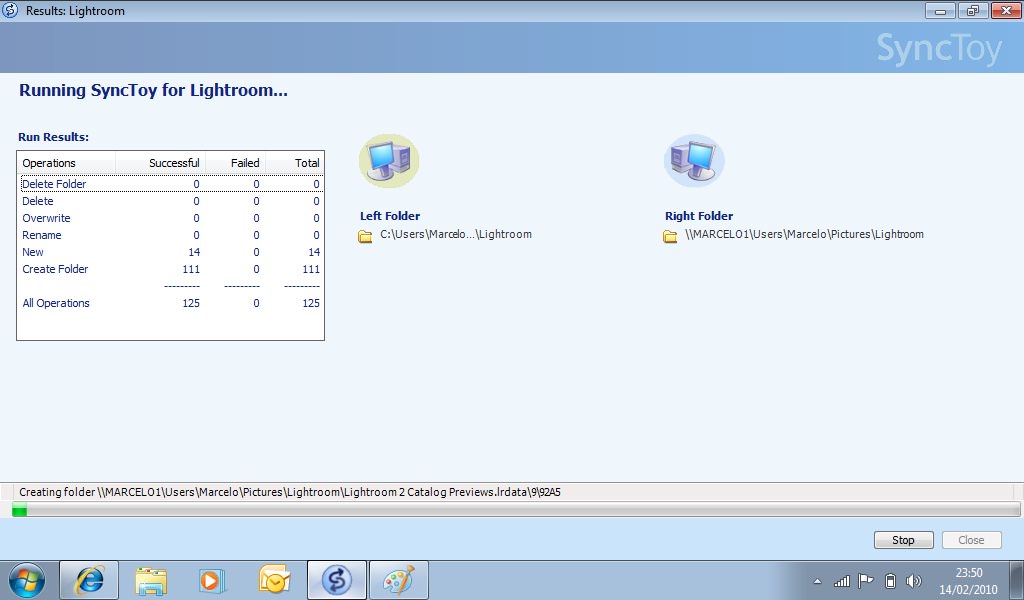This screenshot has width=1024, height=600.
Task: Click the Left Folder computer icon
Action: 389,161
